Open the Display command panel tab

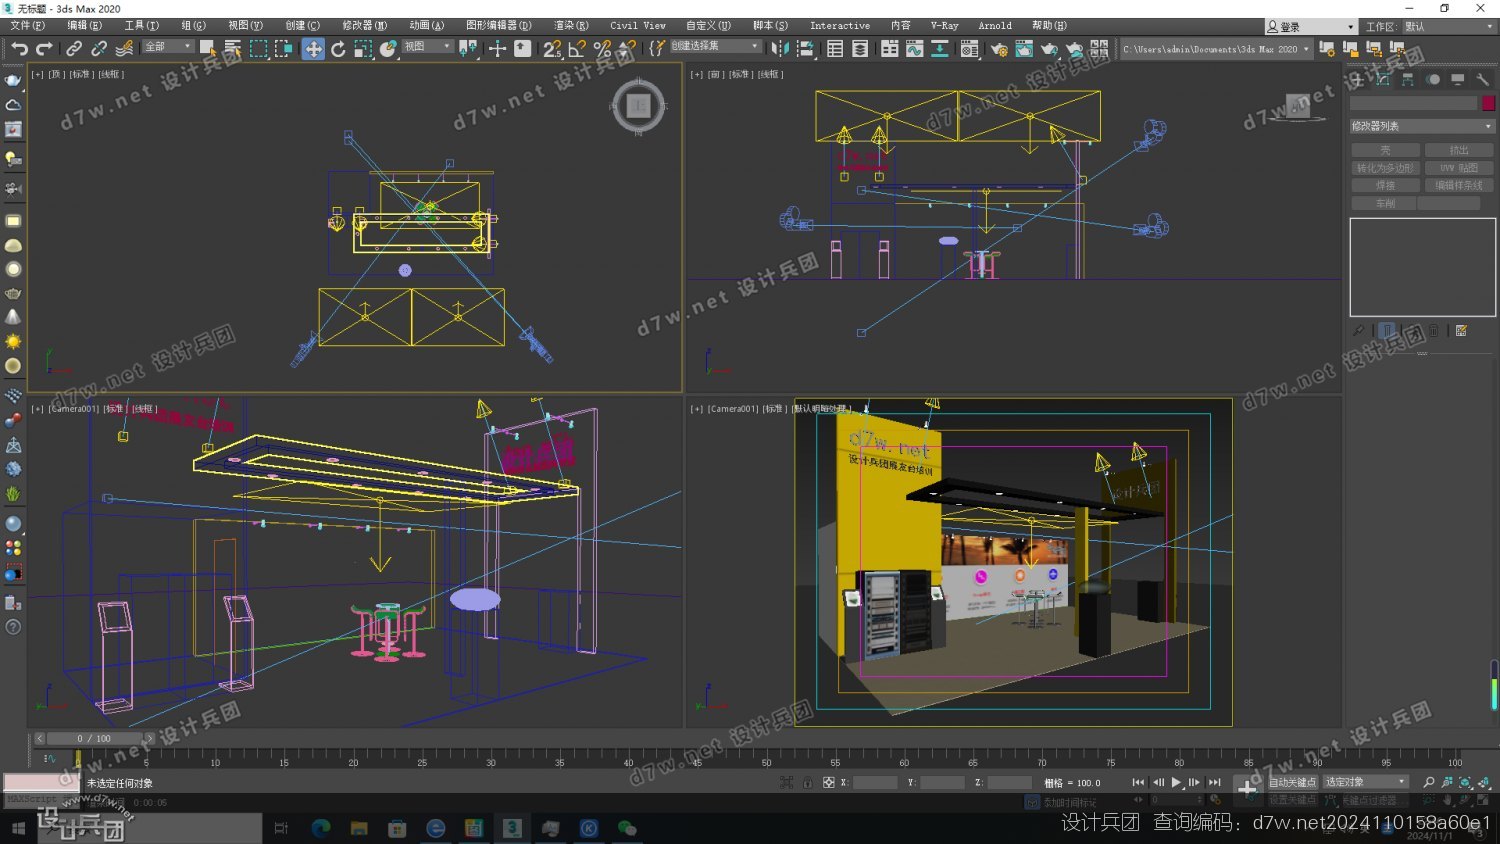[1458, 79]
